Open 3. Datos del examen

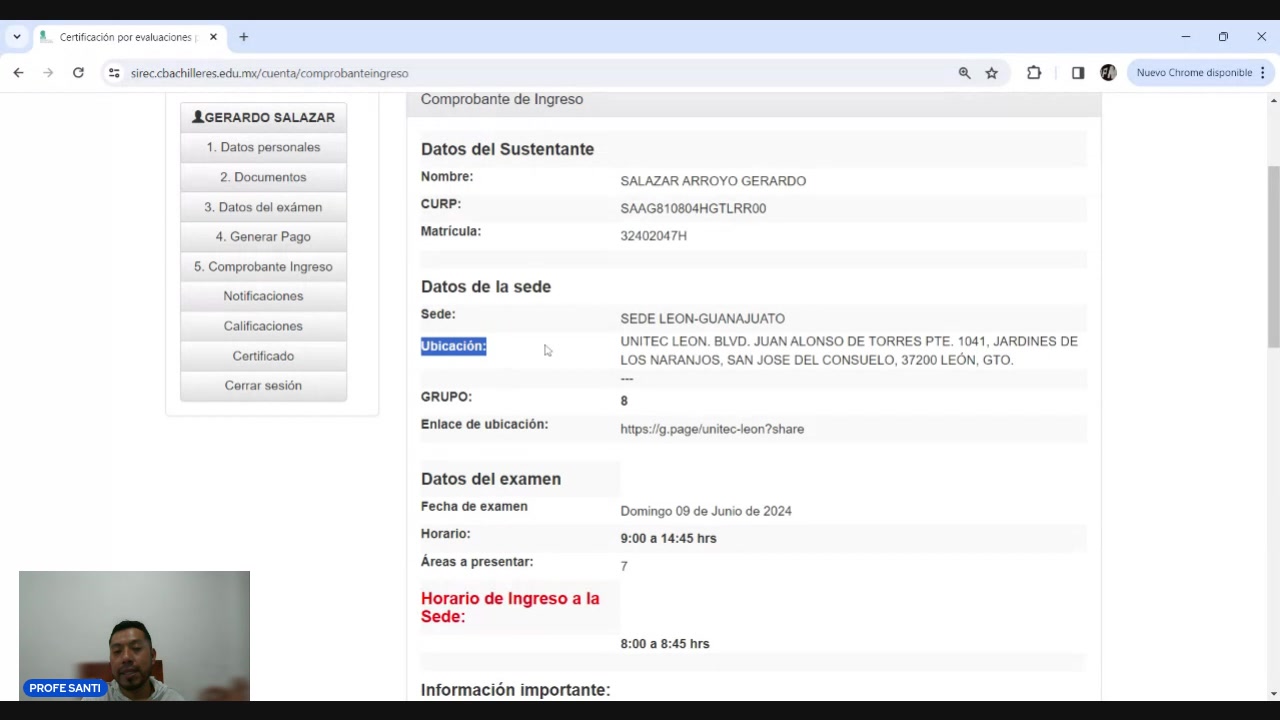point(263,207)
